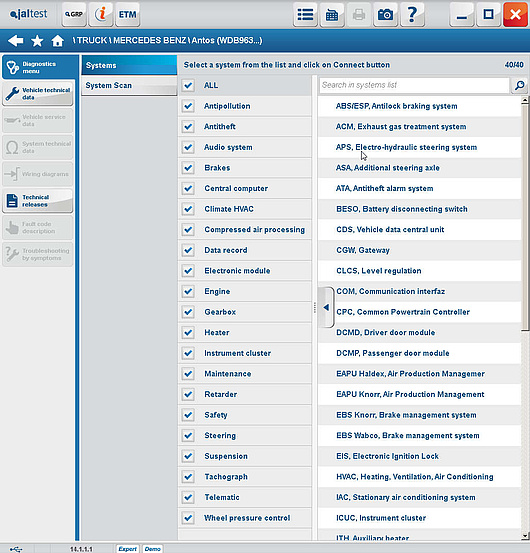Screen dimensions: 530x553
Task: Uncheck the Antipollution checkbox
Action: click(x=188, y=106)
